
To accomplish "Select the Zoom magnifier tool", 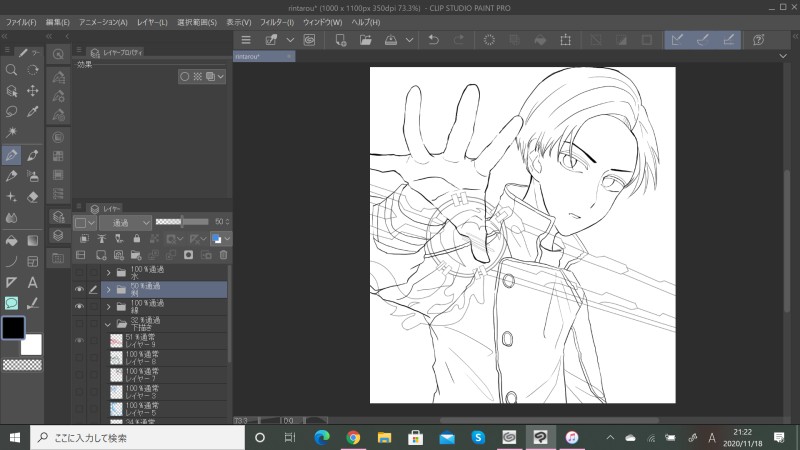I will [11, 70].
